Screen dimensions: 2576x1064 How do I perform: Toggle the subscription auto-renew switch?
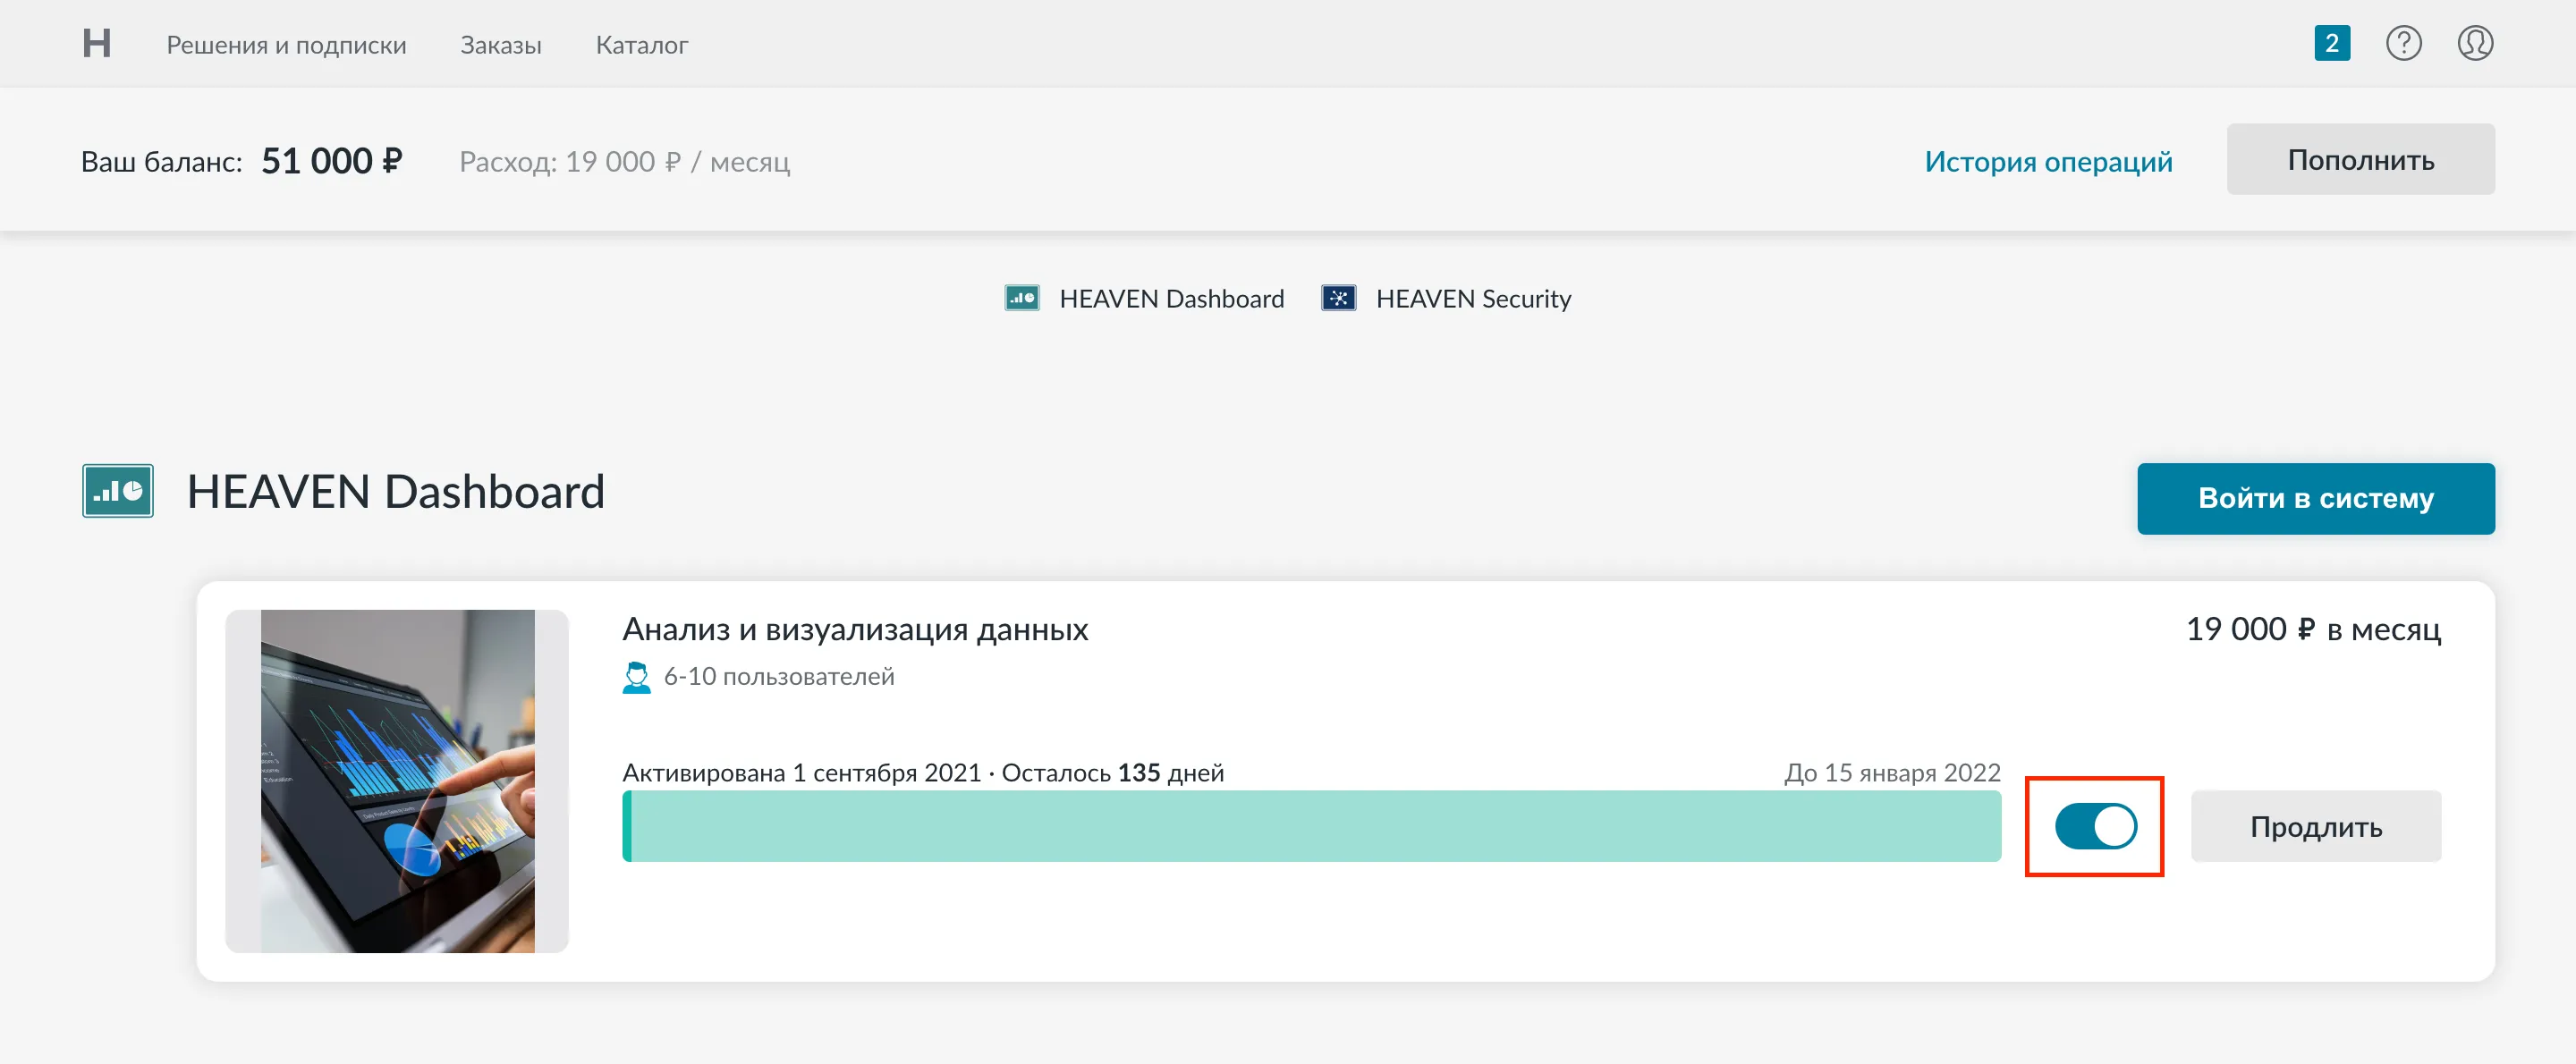[x=2095, y=826]
